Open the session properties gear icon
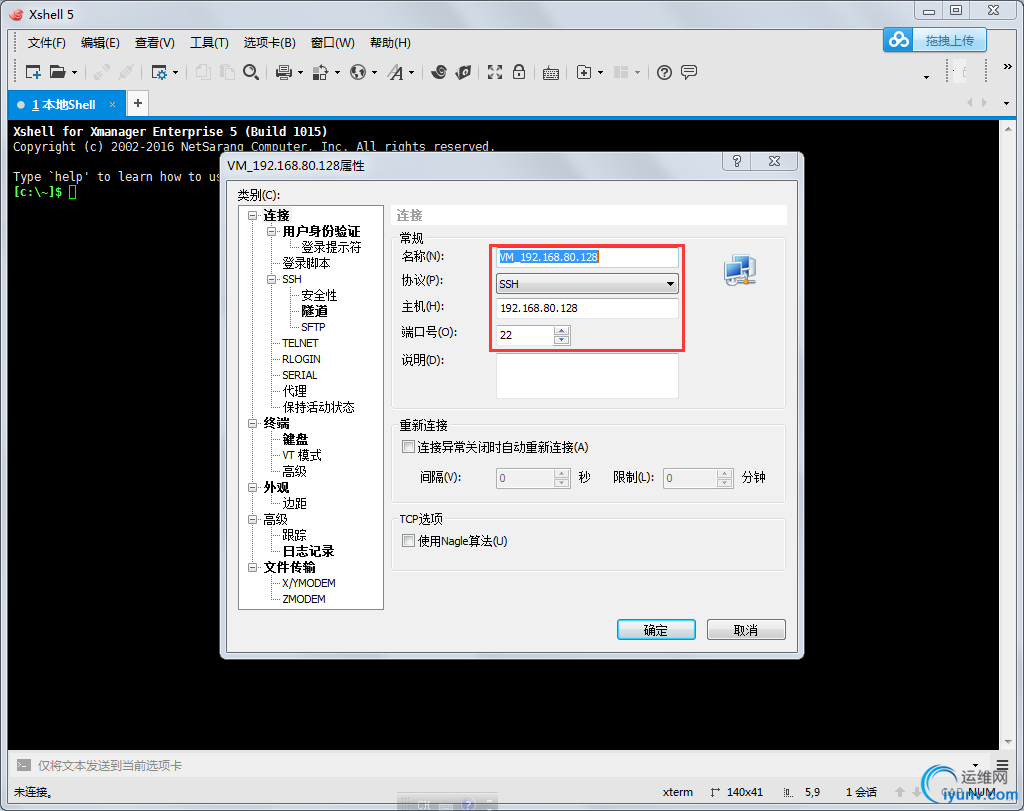The height and width of the screenshot is (811, 1024). (x=159, y=72)
